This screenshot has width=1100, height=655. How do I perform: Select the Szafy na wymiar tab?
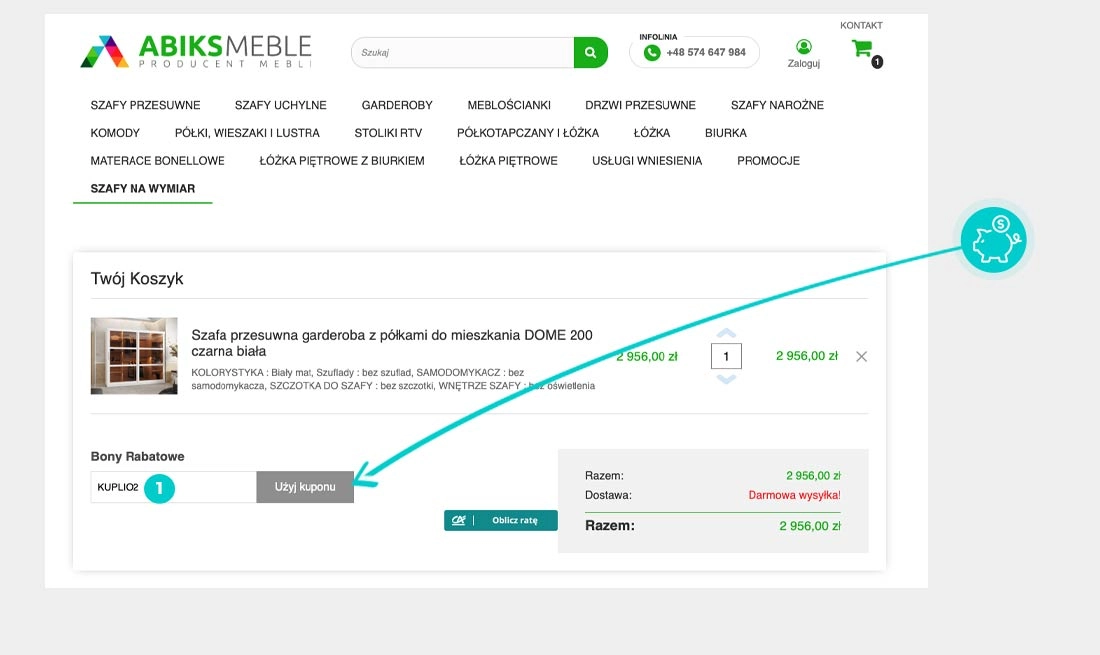[142, 189]
